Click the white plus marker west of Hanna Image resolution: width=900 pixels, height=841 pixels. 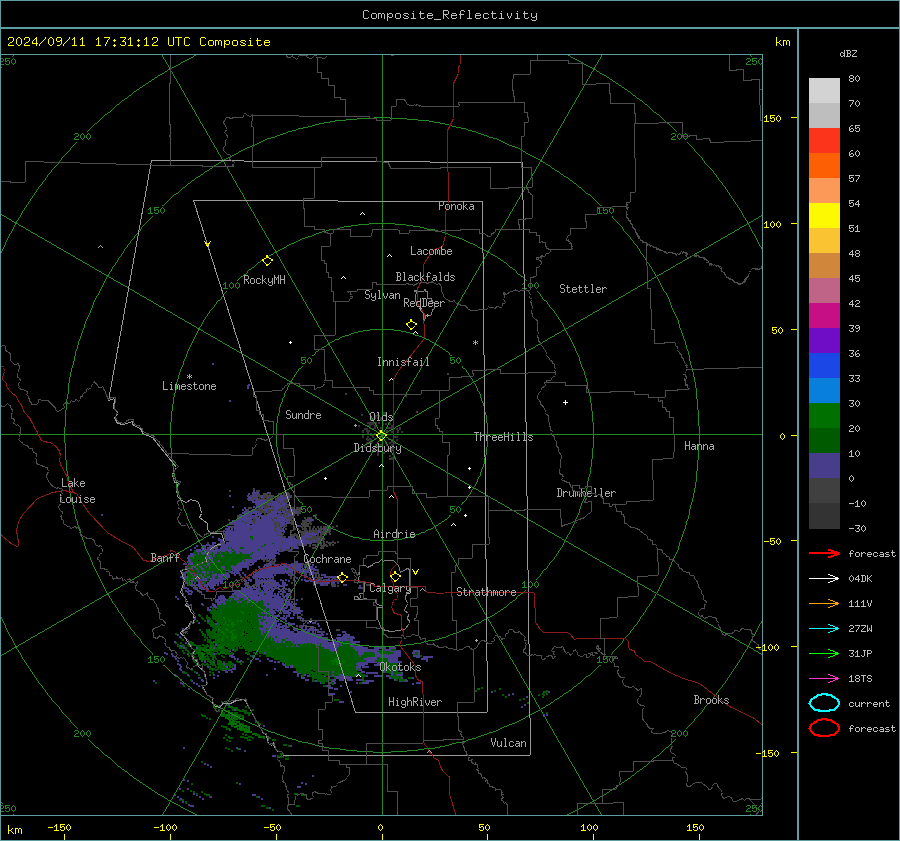tap(565, 402)
